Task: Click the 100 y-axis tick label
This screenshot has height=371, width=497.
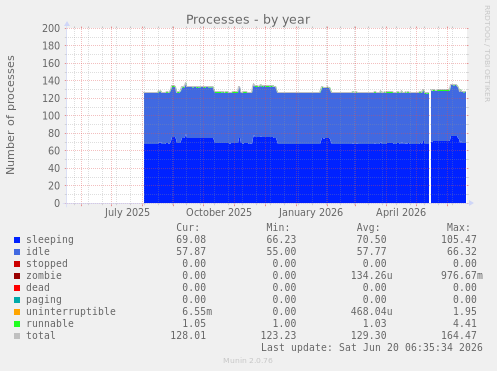Action: coord(51,116)
